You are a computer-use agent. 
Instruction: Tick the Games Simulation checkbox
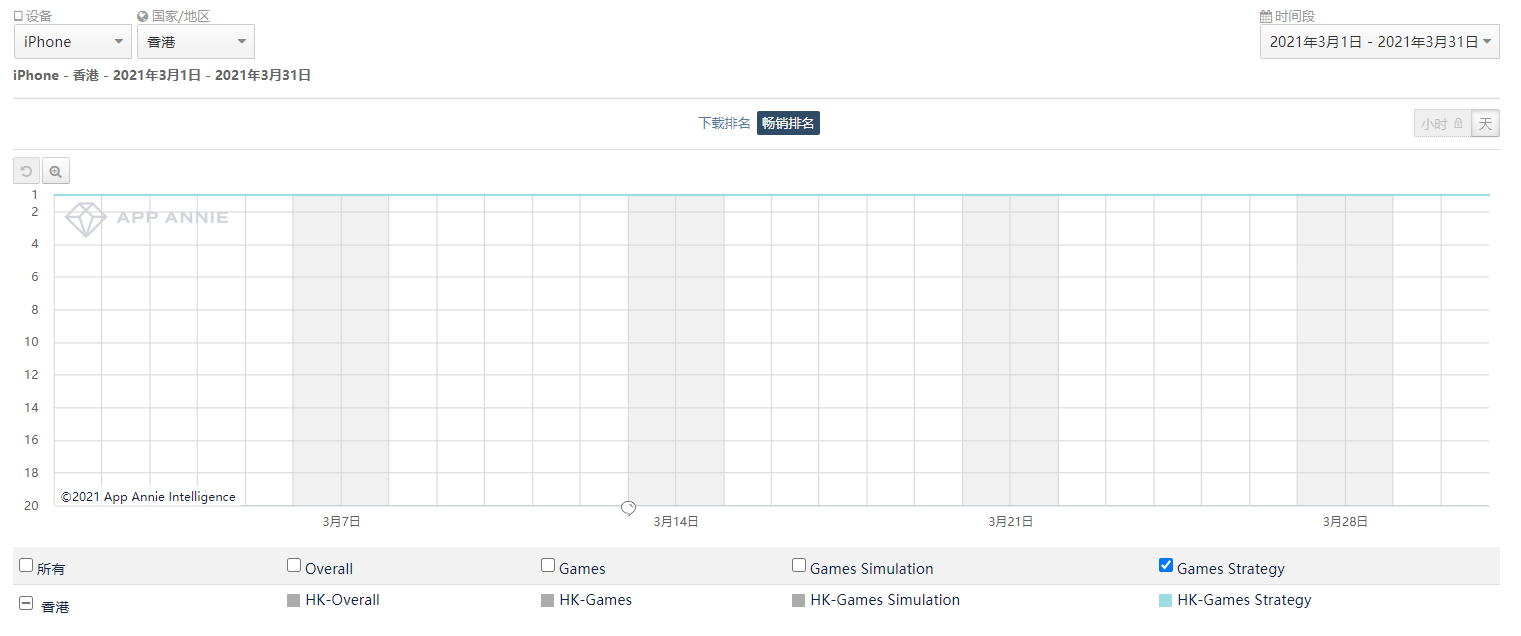(x=799, y=565)
